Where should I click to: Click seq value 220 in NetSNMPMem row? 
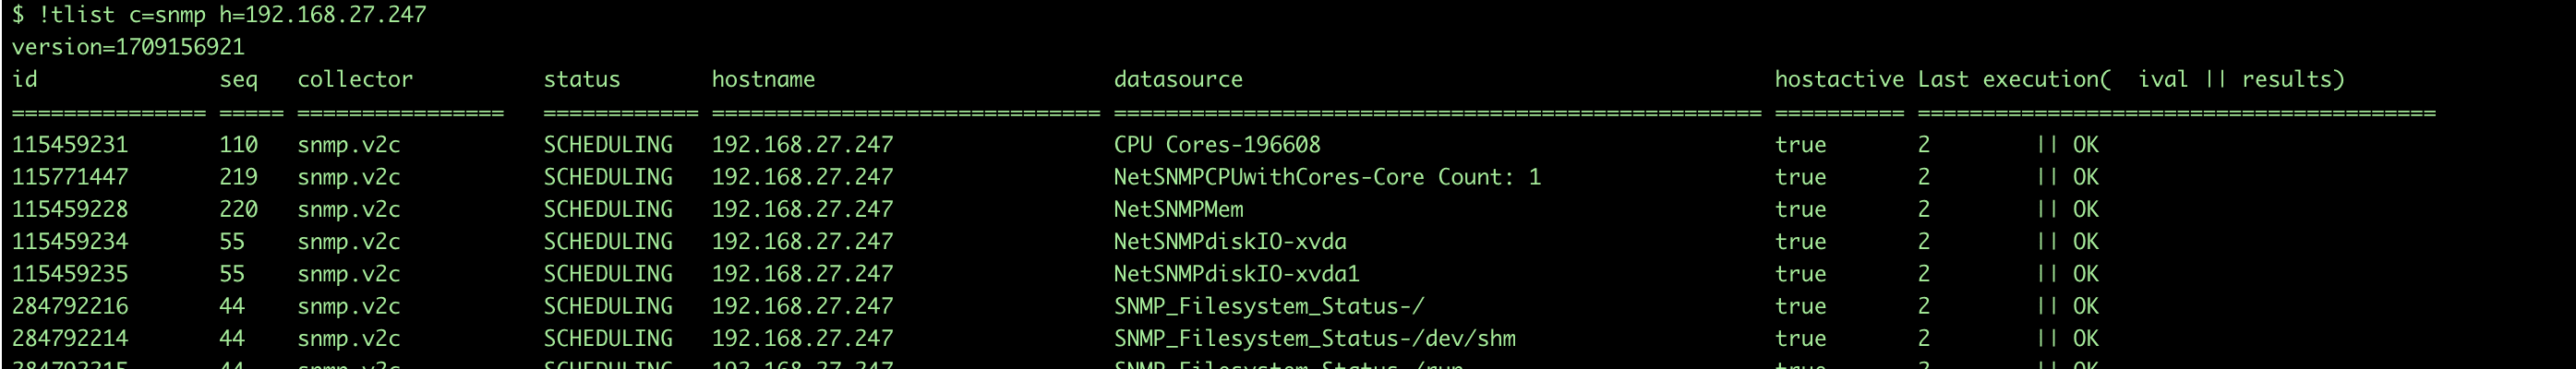[238, 209]
